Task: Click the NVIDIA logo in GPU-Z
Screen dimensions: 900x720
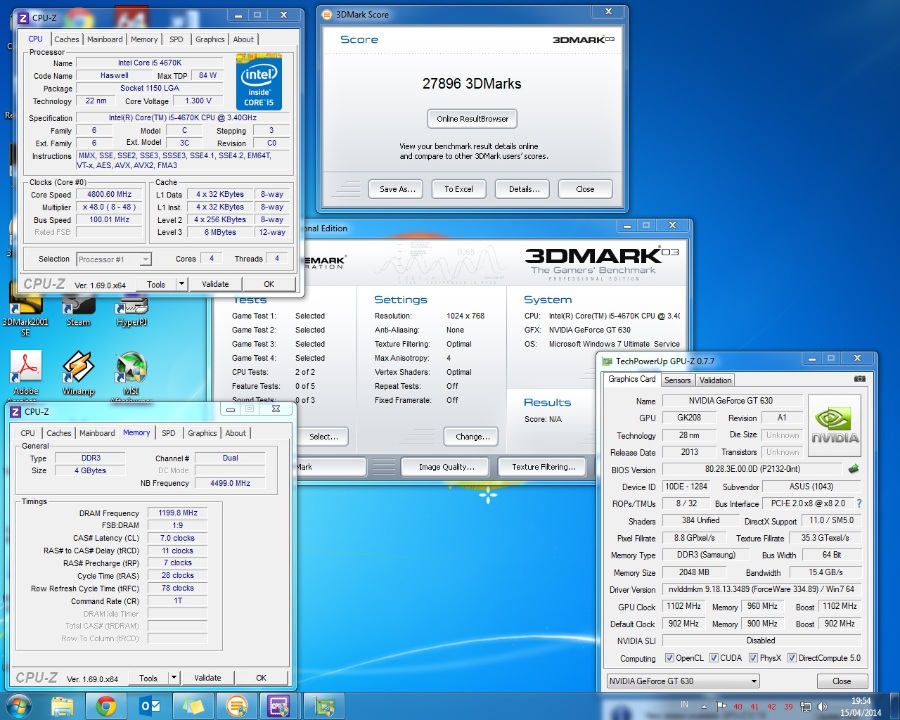Action: (835, 425)
